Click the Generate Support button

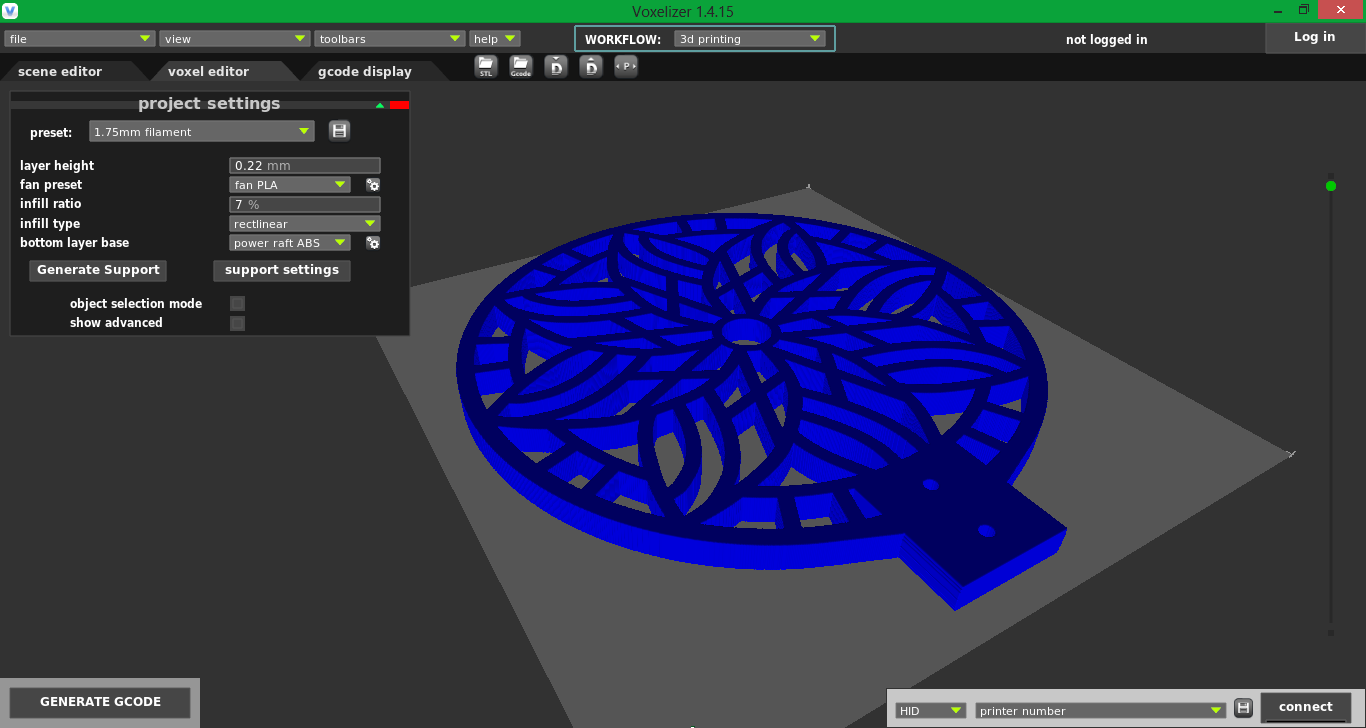[98, 270]
